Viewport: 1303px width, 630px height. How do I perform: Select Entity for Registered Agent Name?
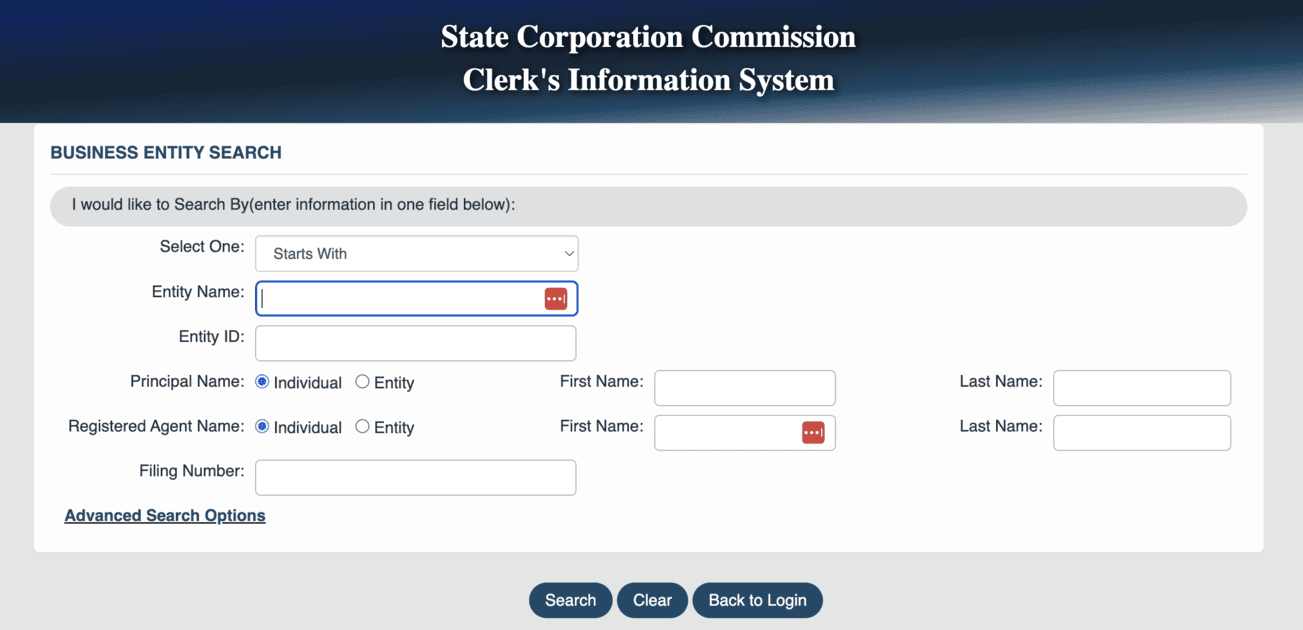coord(362,427)
